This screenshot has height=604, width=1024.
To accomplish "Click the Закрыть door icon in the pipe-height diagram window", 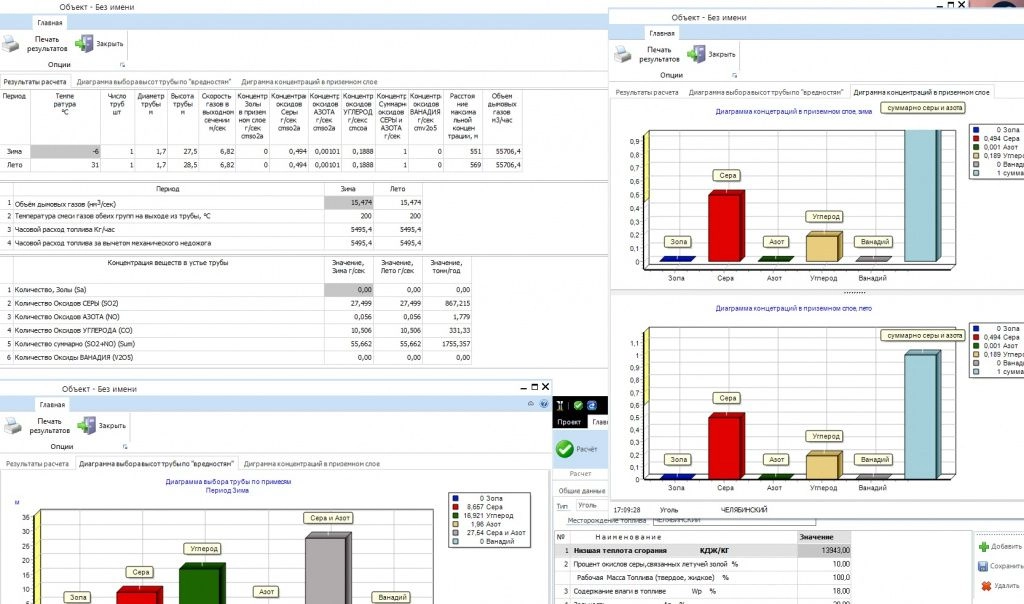I will point(87,426).
